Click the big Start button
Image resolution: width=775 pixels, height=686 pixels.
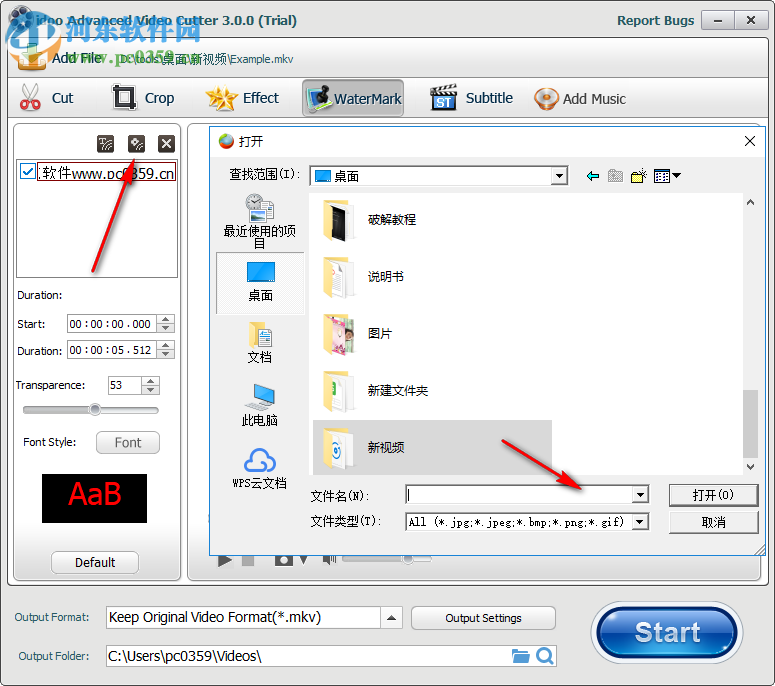pyautogui.click(x=667, y=632)
